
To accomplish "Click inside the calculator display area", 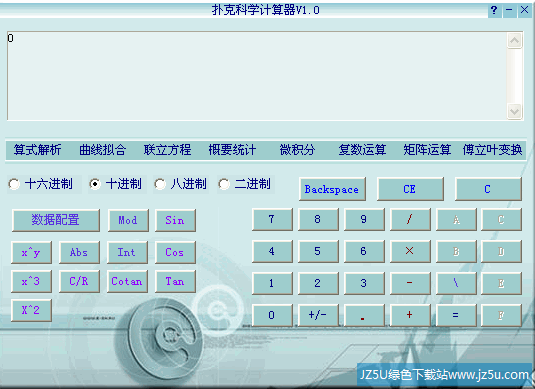I will pos(257,76).
